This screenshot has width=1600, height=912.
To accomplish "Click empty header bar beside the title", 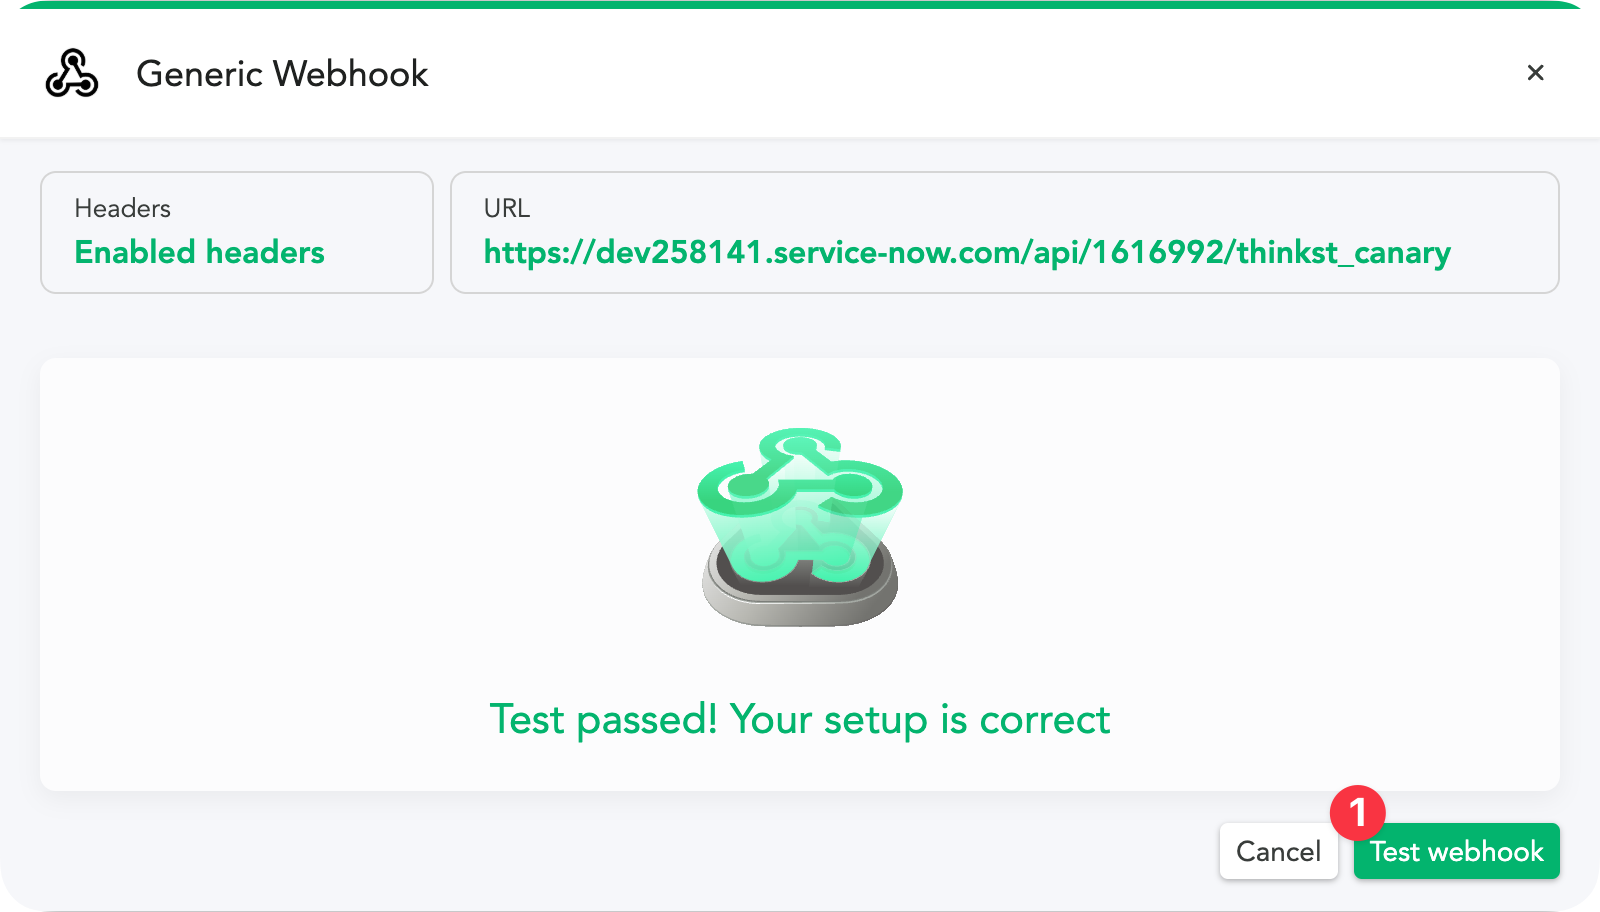I will point(950,73).
